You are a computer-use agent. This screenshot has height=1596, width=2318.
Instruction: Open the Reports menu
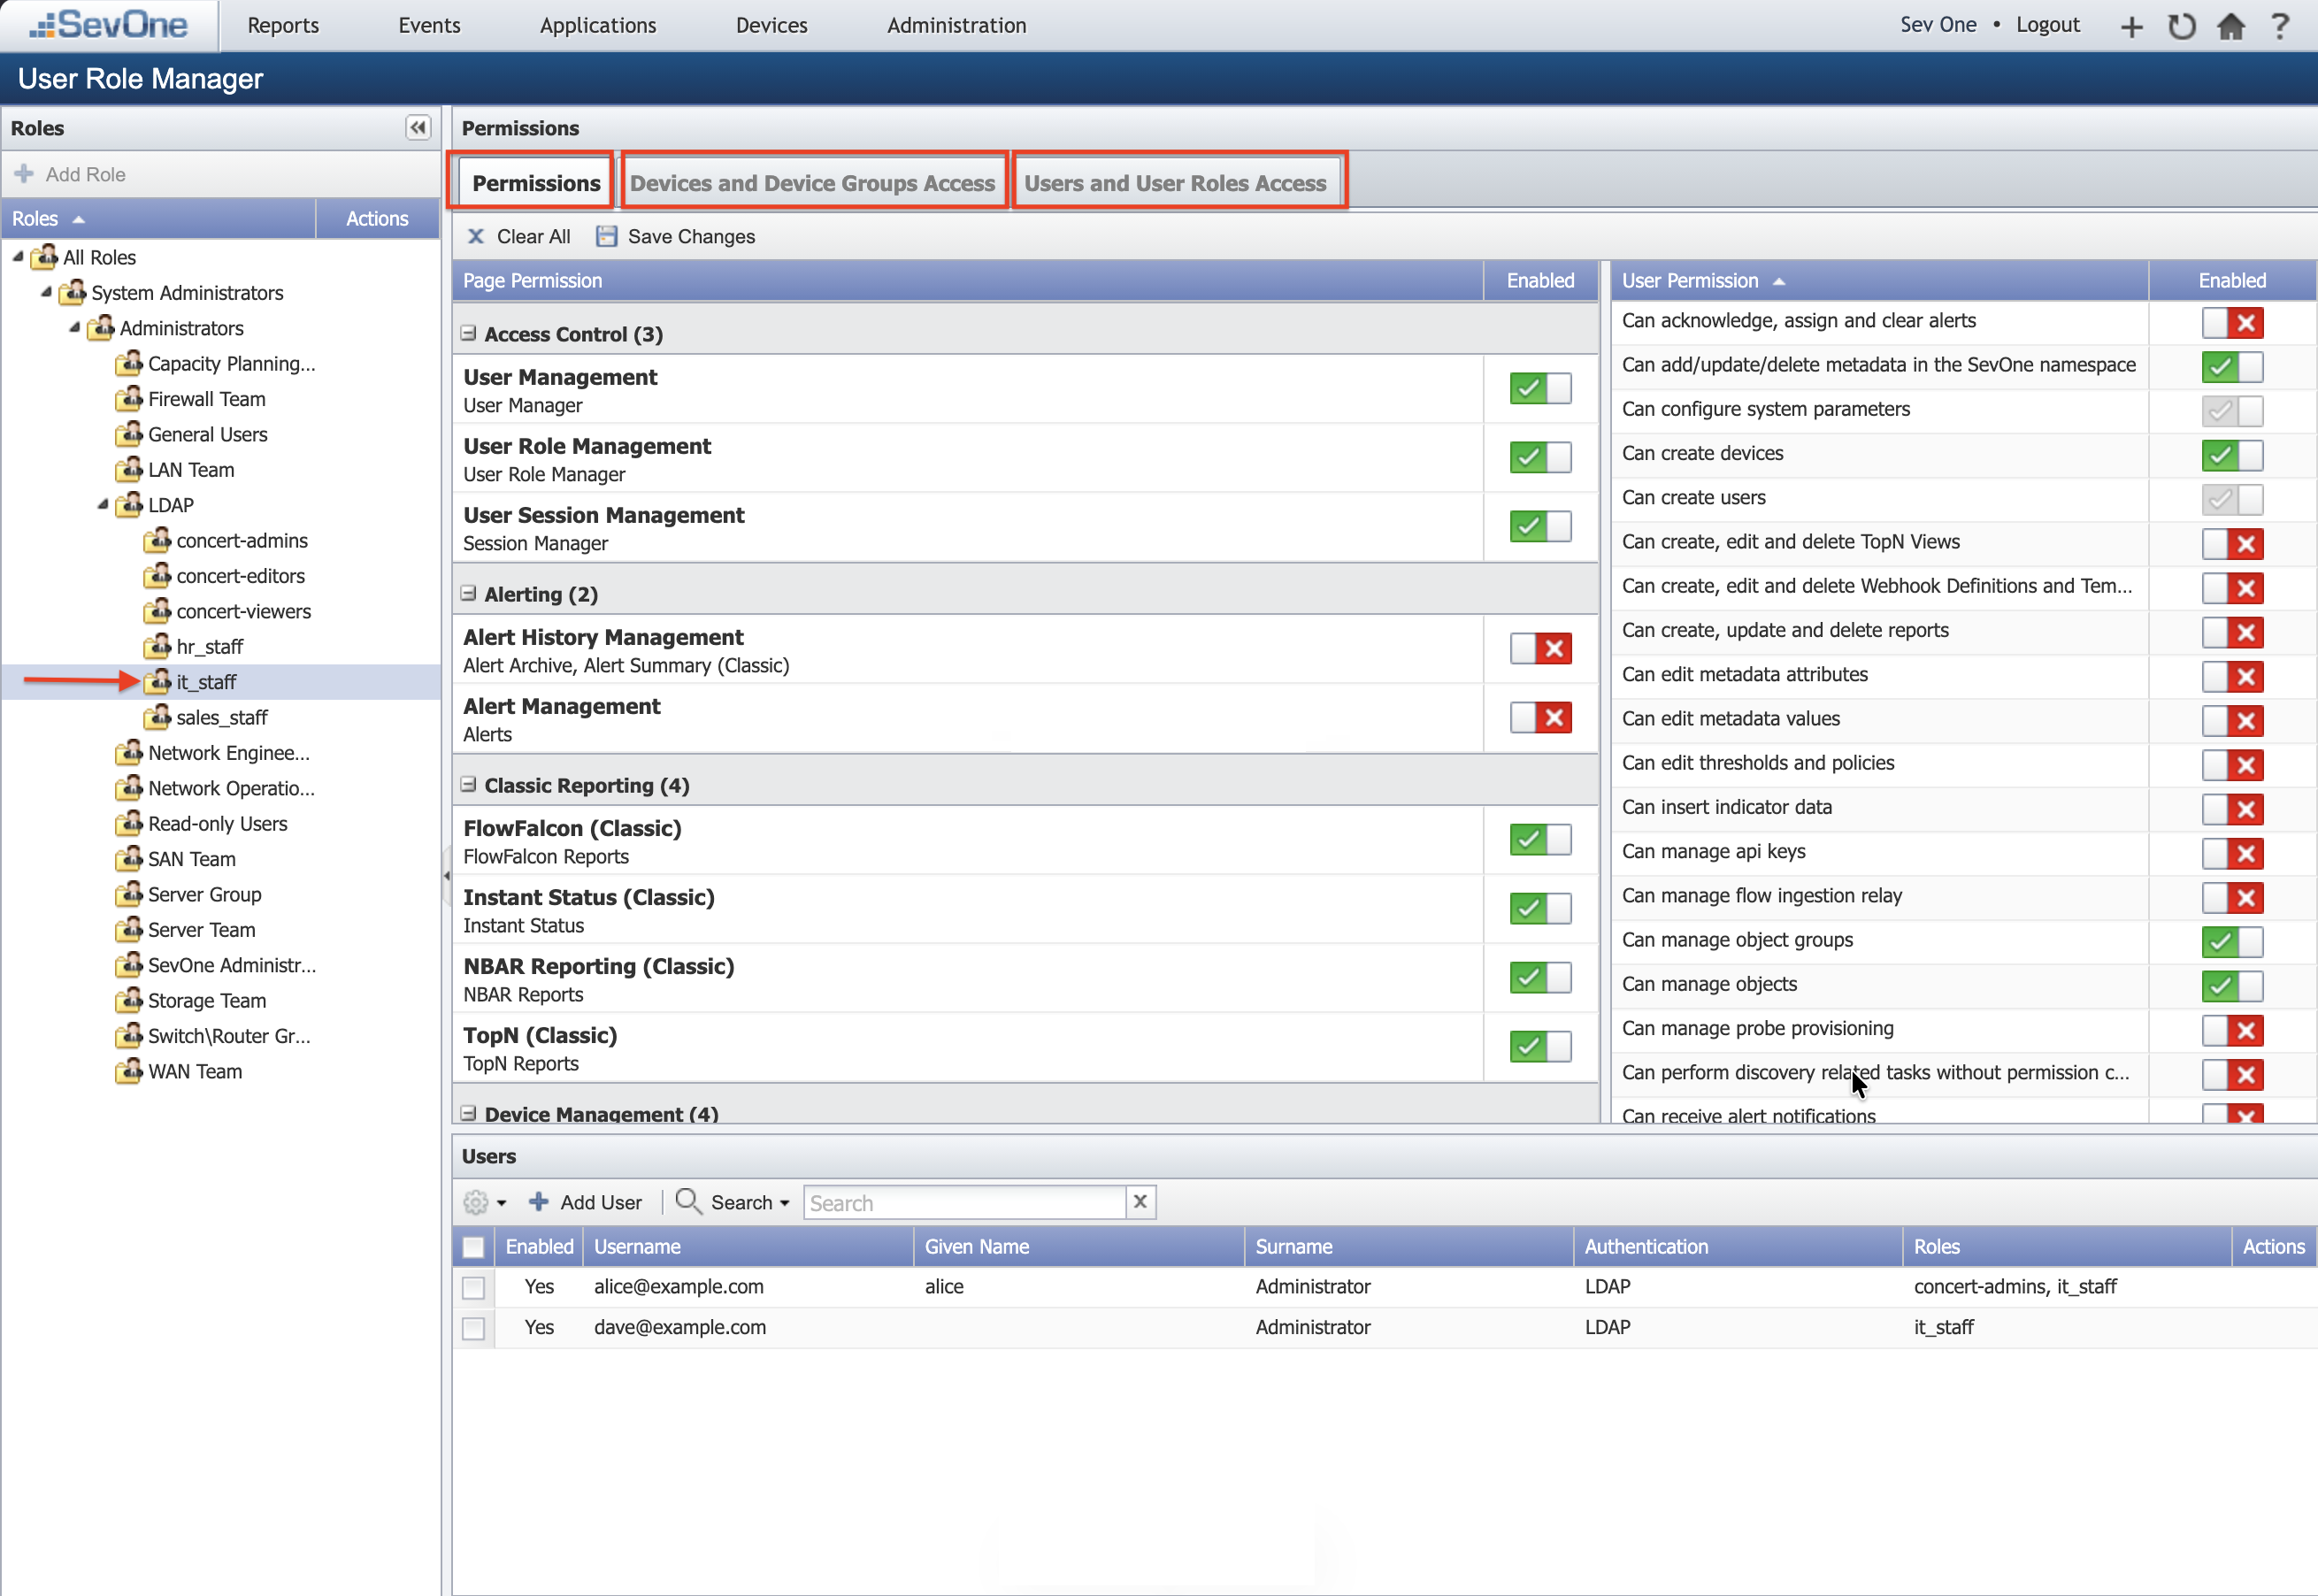click(x=283, y=25)
